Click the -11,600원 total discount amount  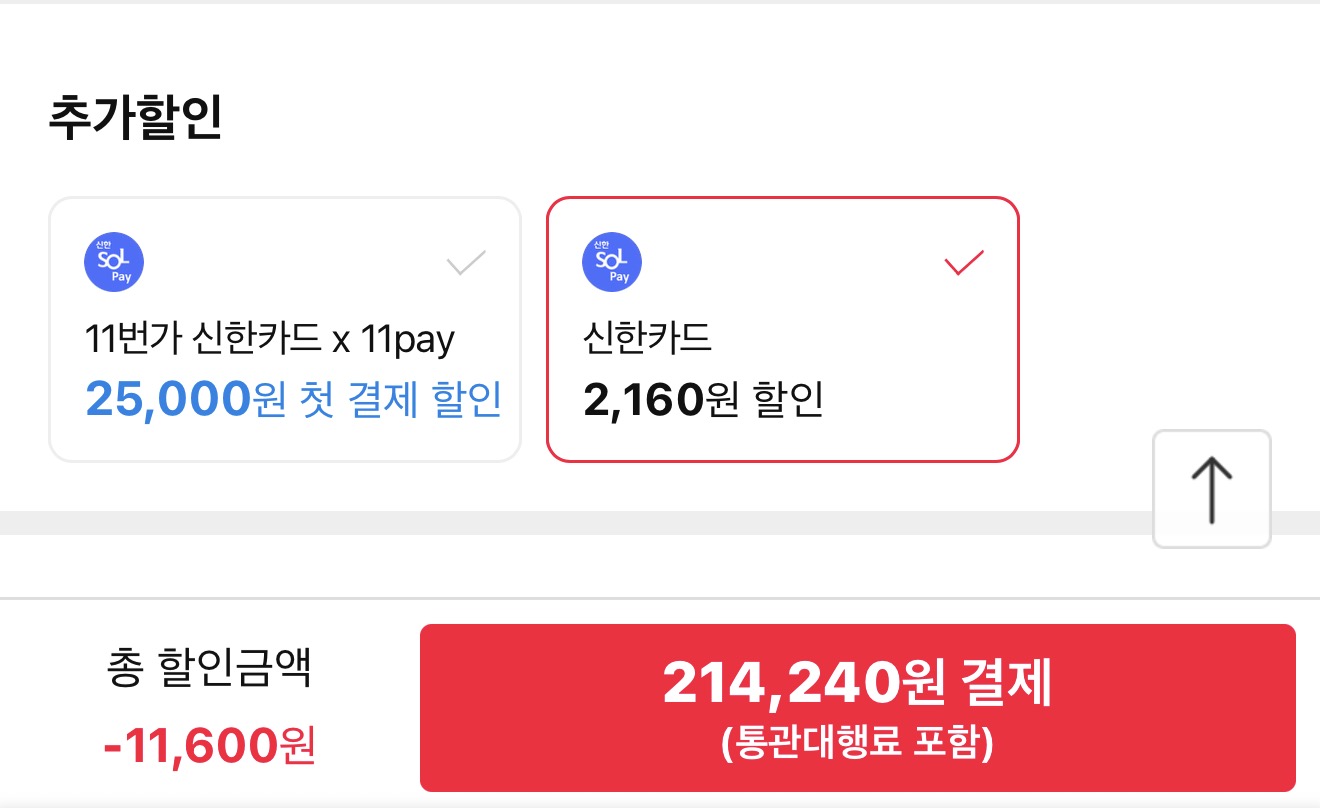[209, 744]
